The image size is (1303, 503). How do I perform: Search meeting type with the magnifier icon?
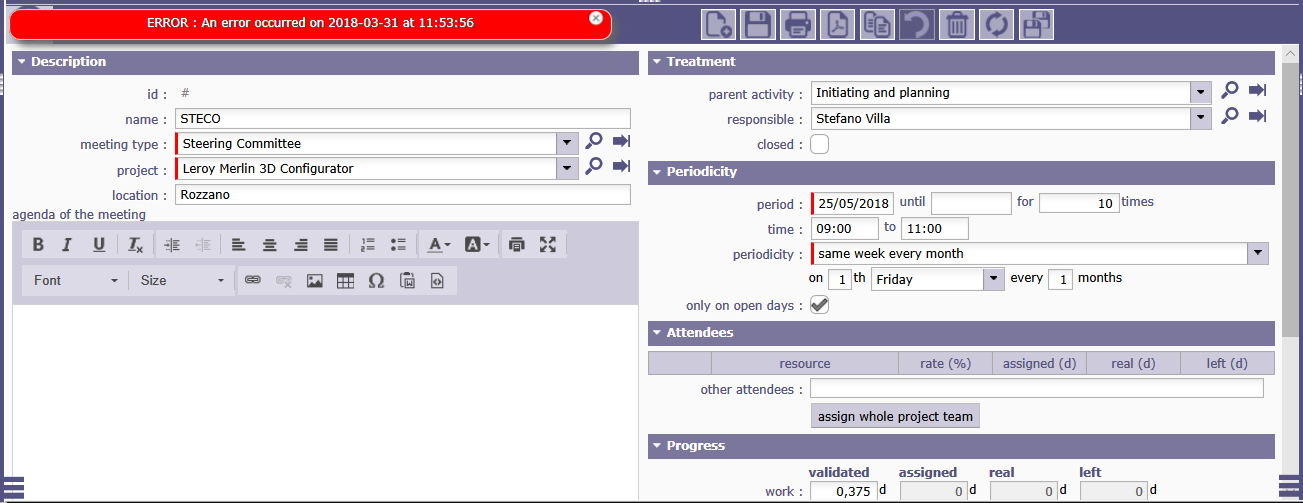594,142
